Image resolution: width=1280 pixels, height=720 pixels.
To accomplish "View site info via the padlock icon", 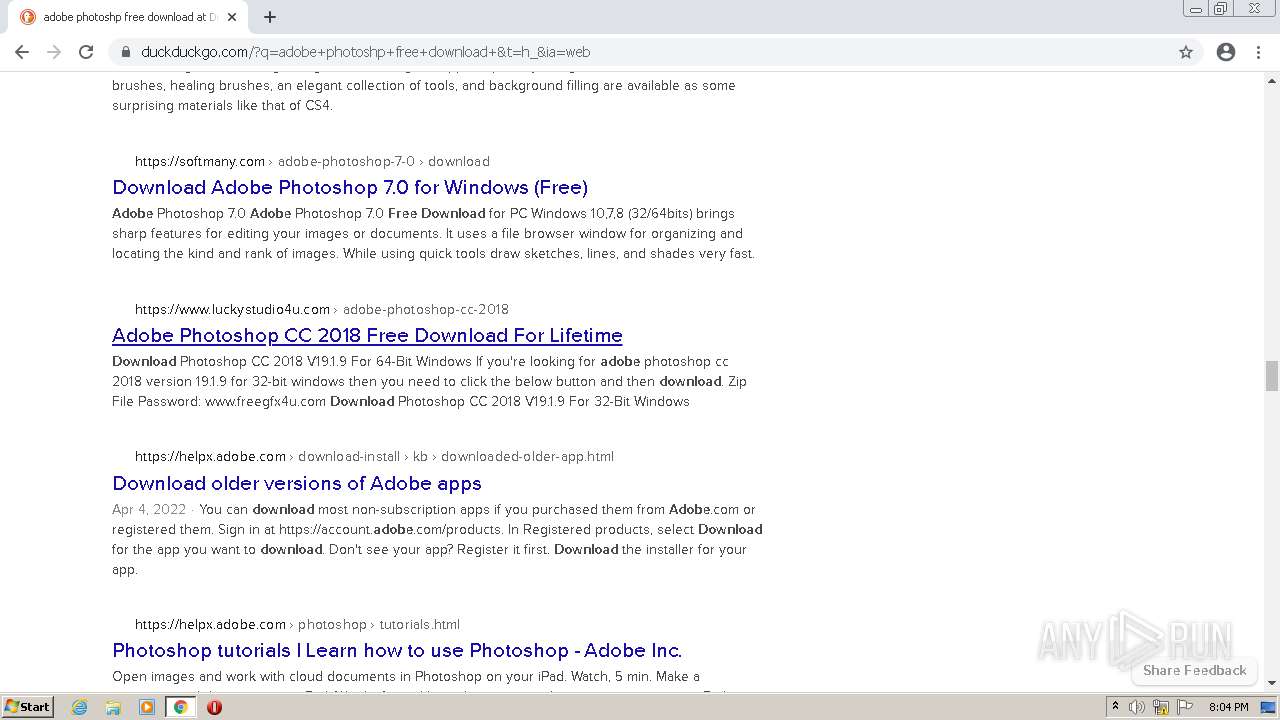I will click(x=125, y=52).
